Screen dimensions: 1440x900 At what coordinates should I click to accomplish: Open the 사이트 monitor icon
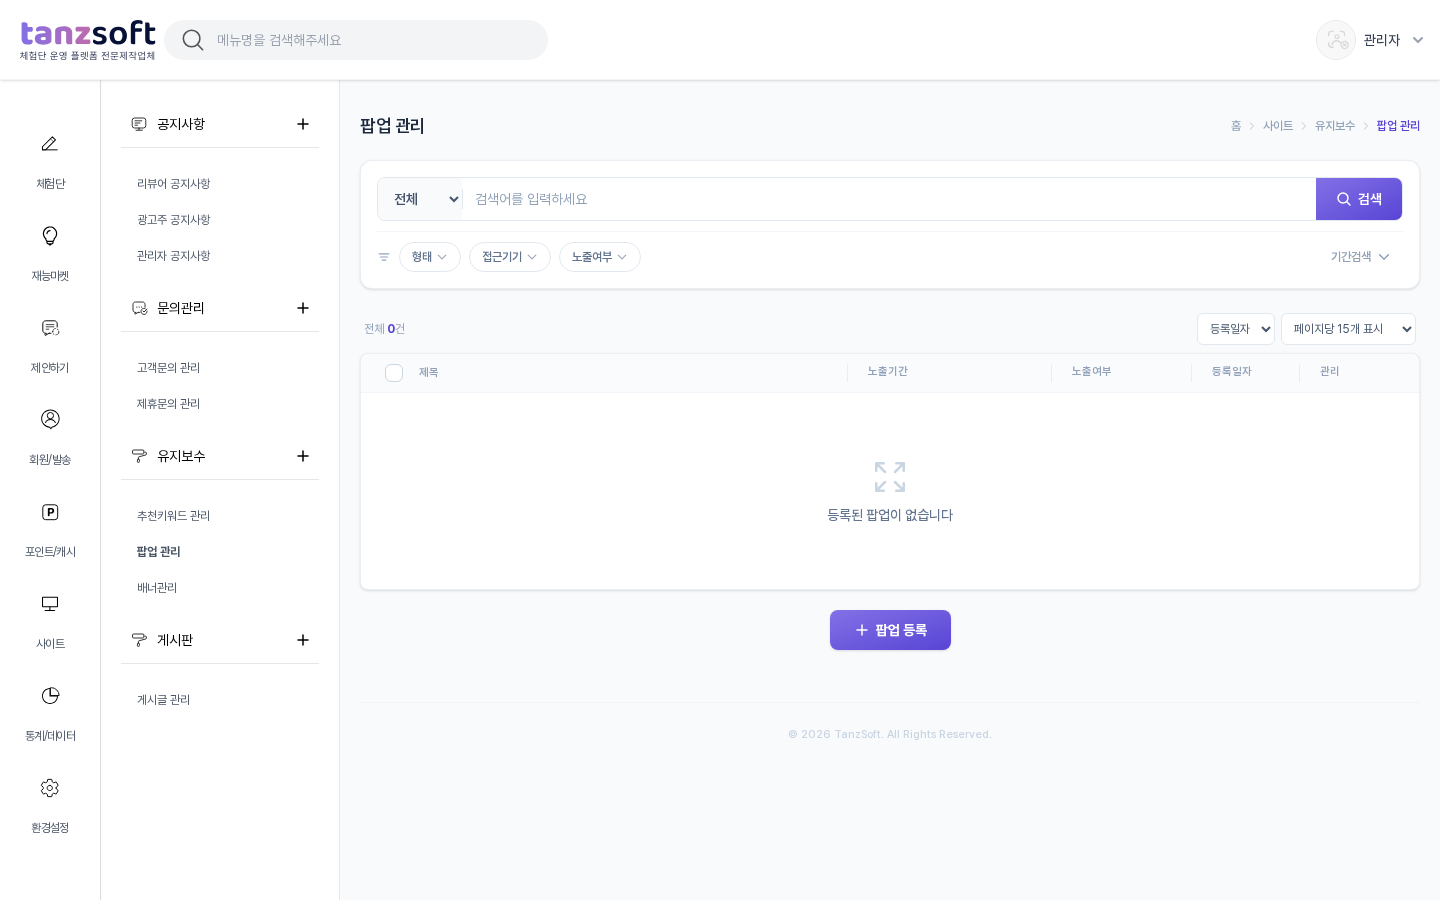click(50, 604)
